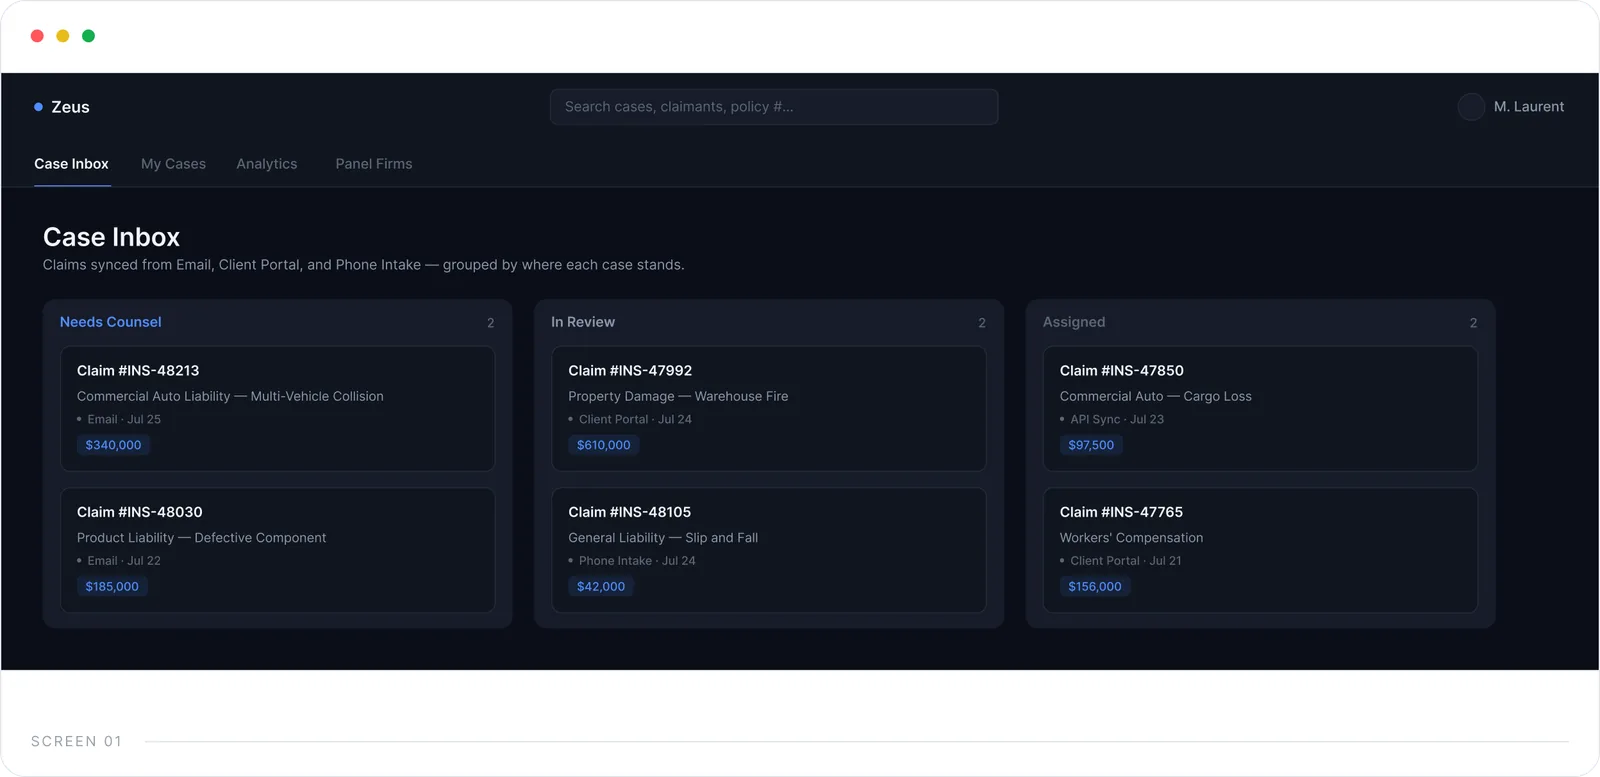The width and height of the screenshot is (1600, 777).
Task: Open claim card #INS-48030
Action: pos(278,550)
